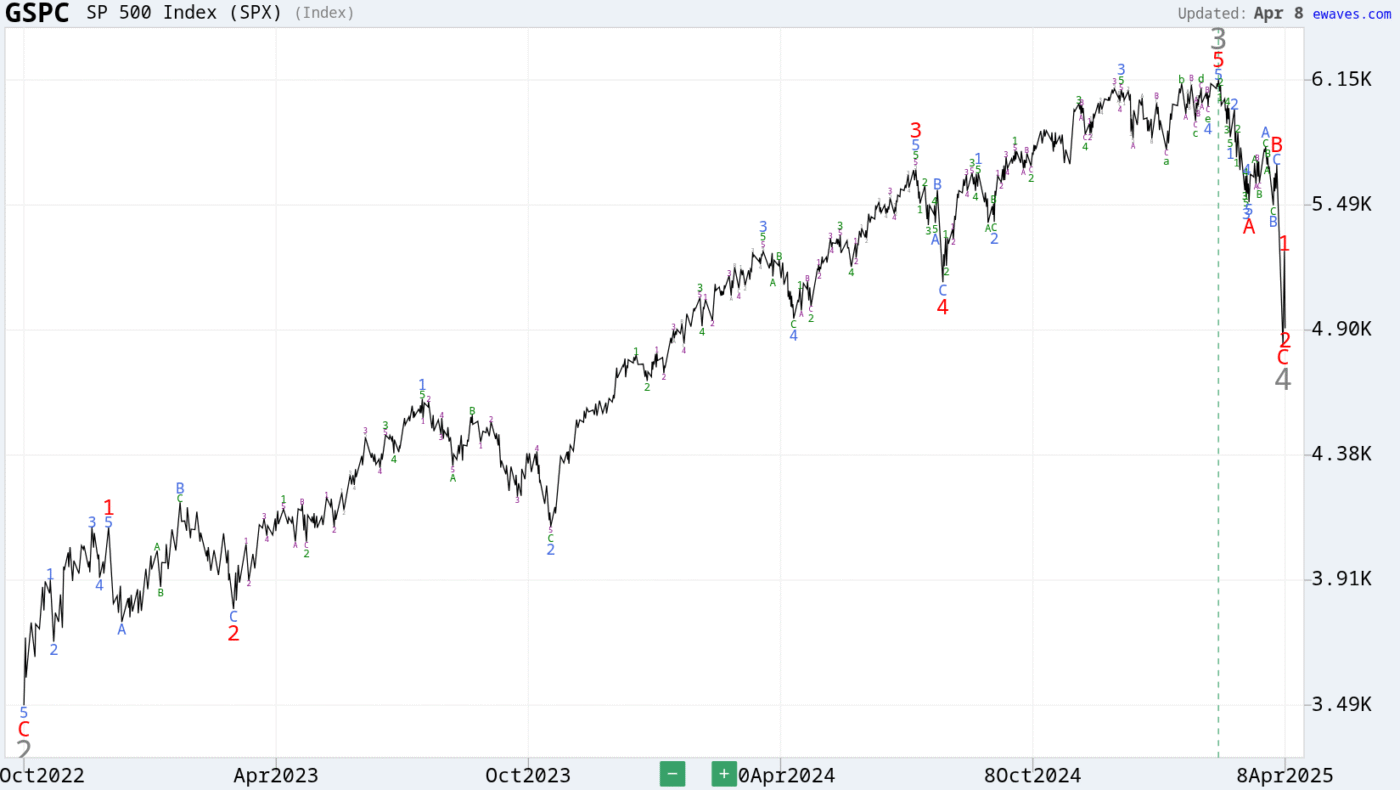Viewport: 1400px width, 790px height.
Task: Select the red wave A label
Action: coord(1248,227)
